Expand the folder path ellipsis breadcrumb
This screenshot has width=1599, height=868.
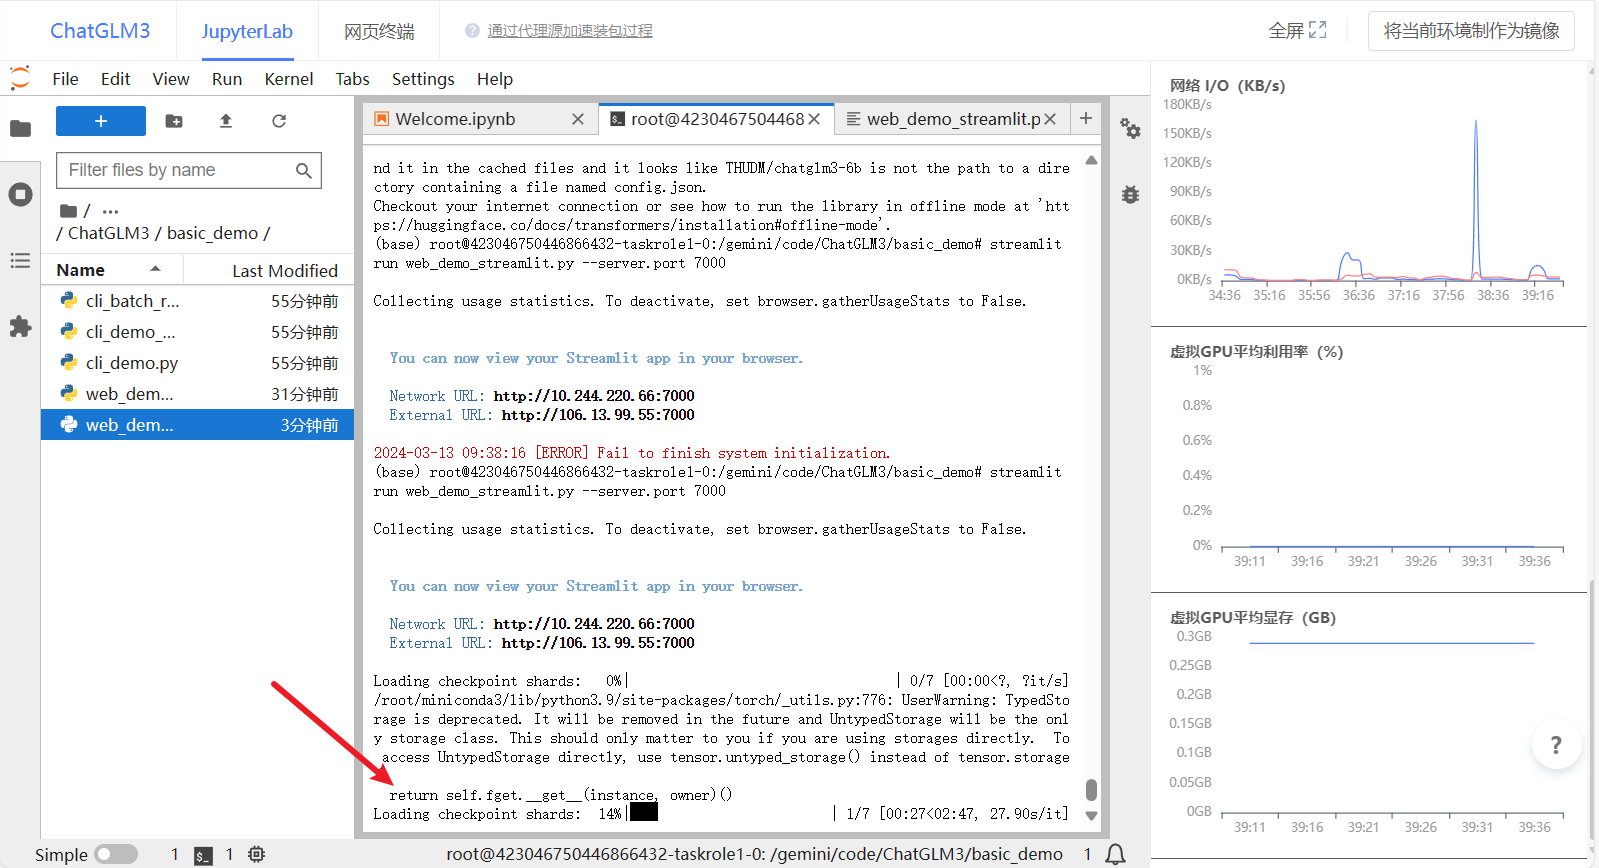pos(110,211)
